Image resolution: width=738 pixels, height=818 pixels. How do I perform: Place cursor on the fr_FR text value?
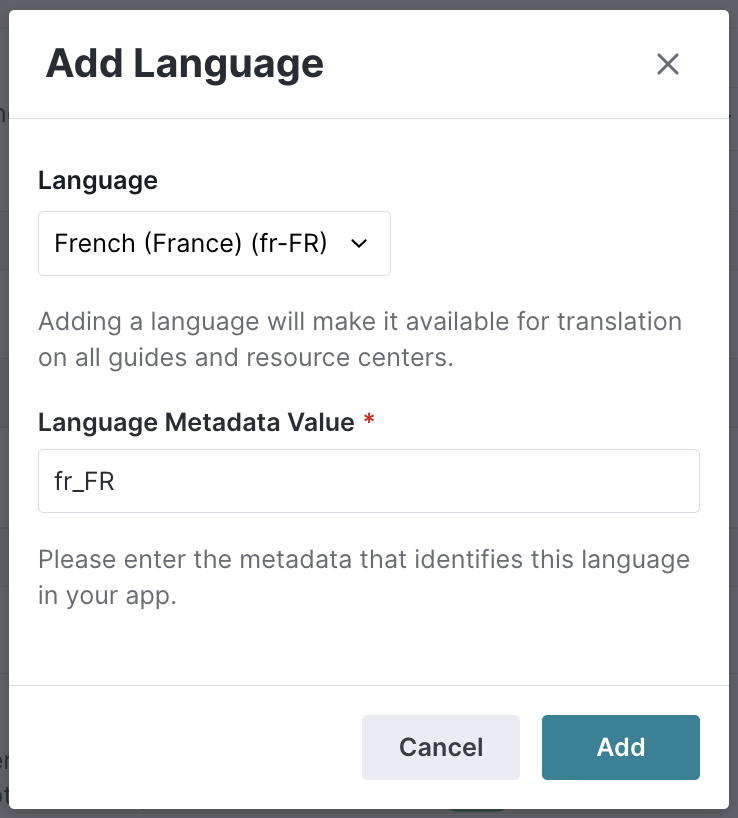point(84,481)
